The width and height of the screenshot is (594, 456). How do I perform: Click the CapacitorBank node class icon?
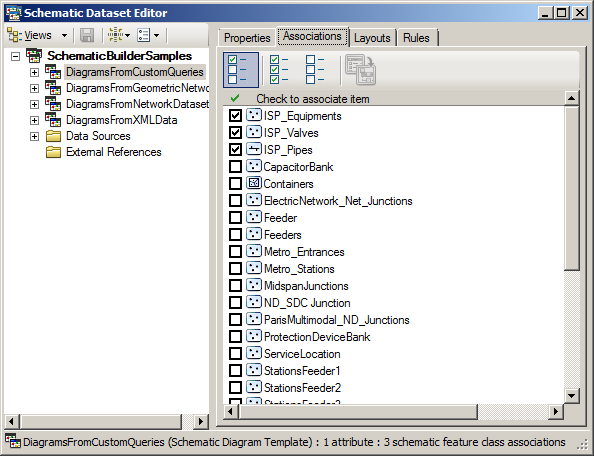(254, 166)
